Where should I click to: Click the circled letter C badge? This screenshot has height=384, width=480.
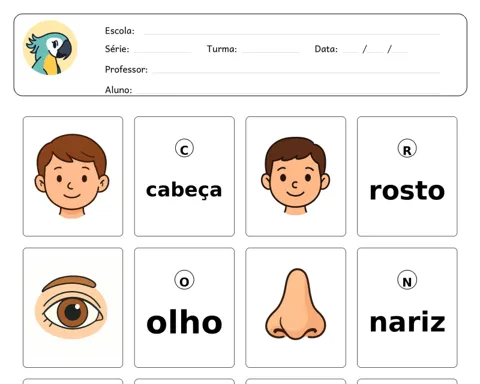(184, 149)
